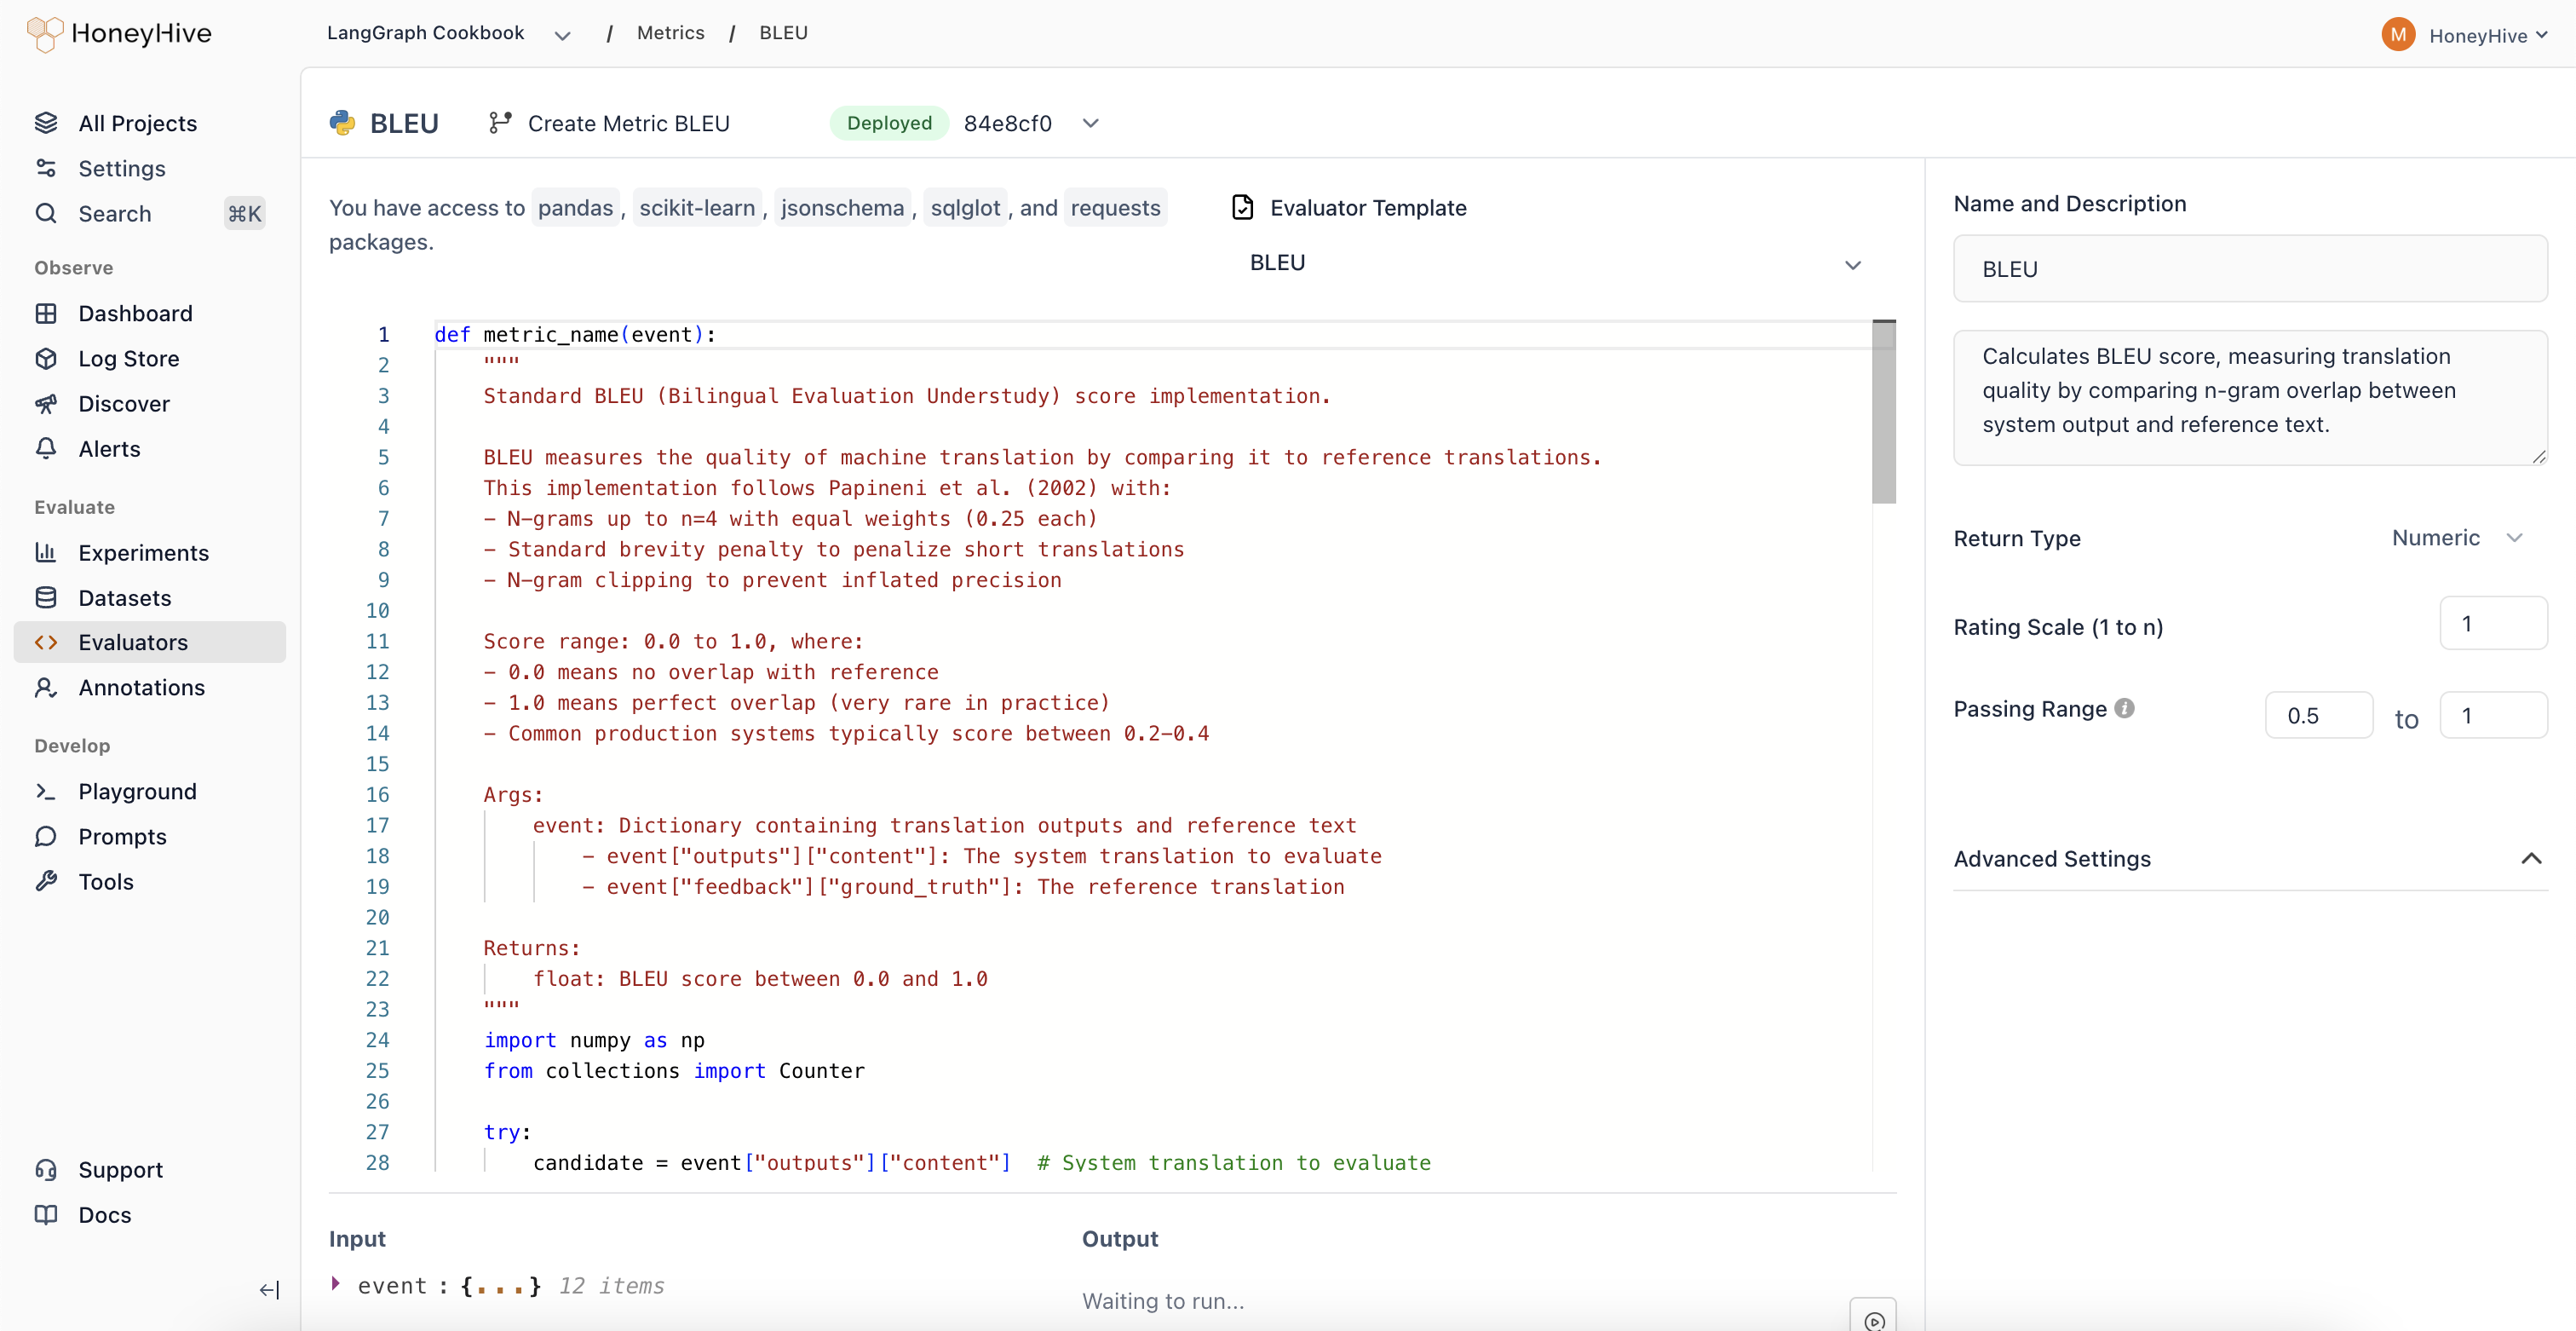This screenshot has width=2576, height=1331.
Task: Open Alerts bell icon in sidebar
Action: (46, 449)
